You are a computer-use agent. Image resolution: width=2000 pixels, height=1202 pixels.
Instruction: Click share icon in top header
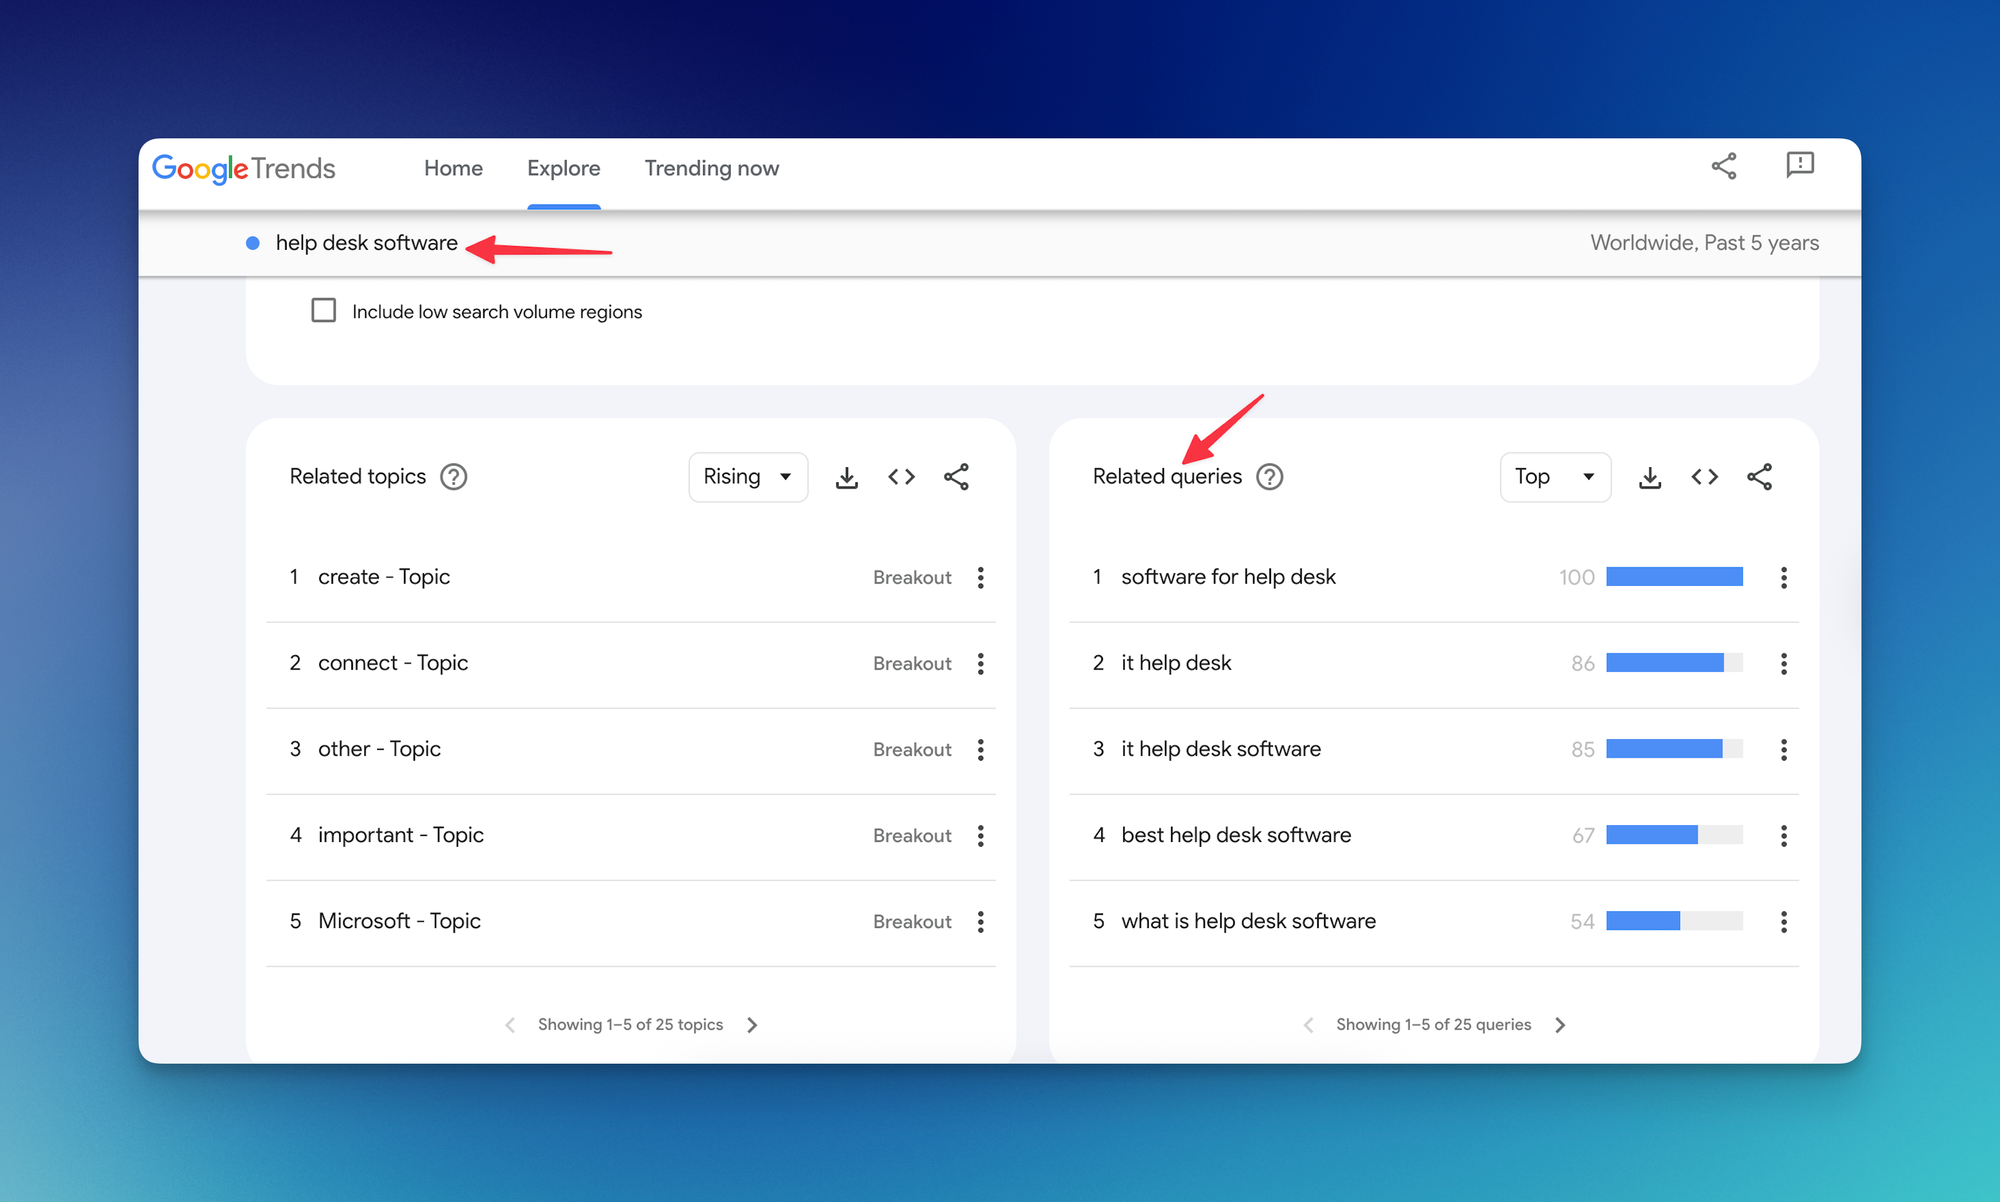(x=1723, y=166)
